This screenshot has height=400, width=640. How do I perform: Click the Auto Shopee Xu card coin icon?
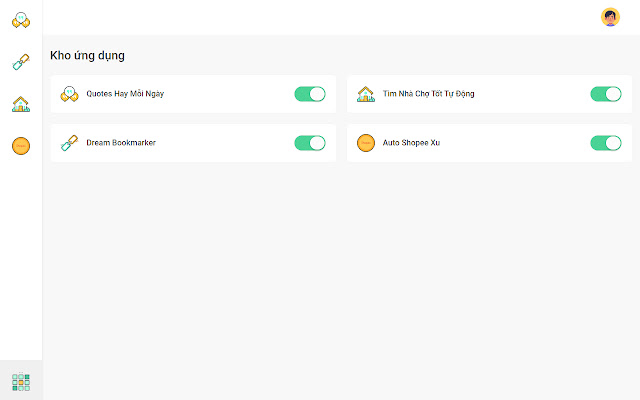(x=366, y=143)
